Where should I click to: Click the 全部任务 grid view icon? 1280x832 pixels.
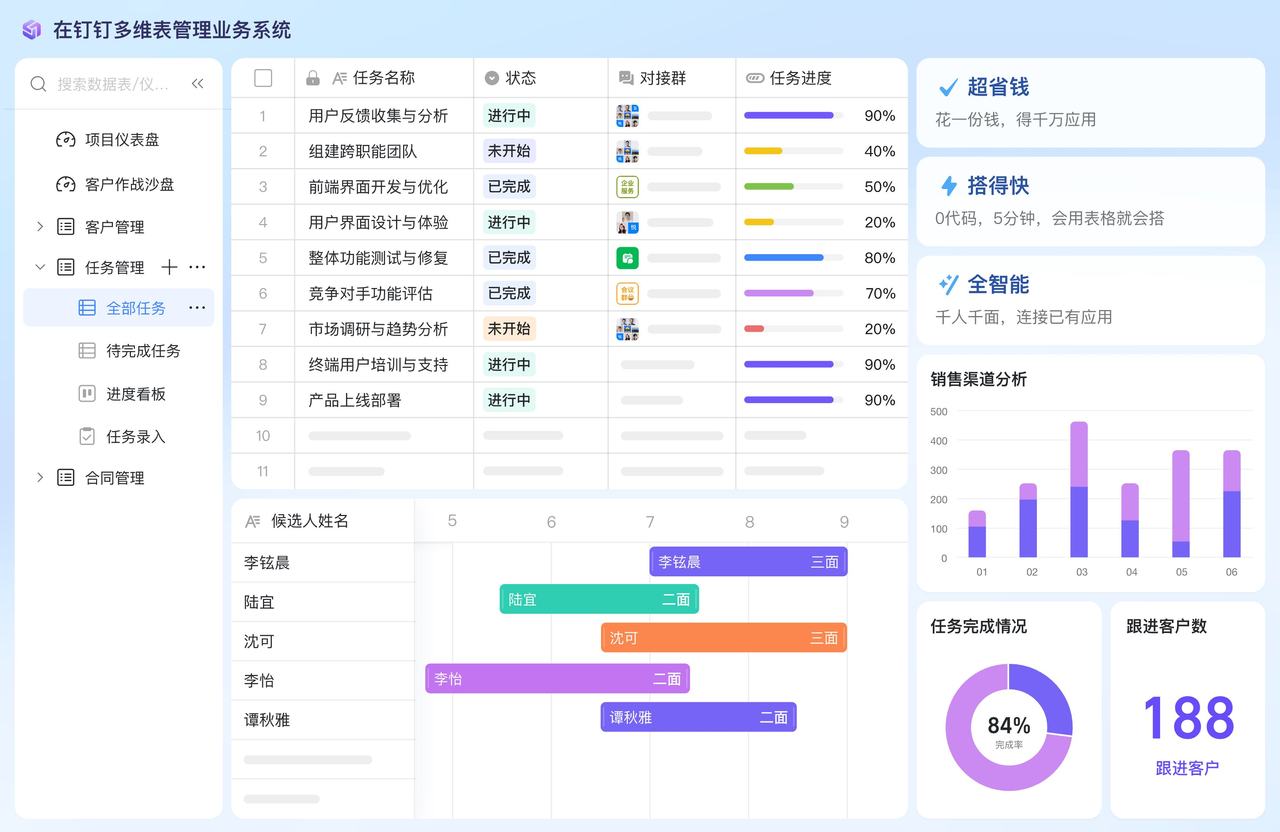pyautogui.click(x=87, y=308)
